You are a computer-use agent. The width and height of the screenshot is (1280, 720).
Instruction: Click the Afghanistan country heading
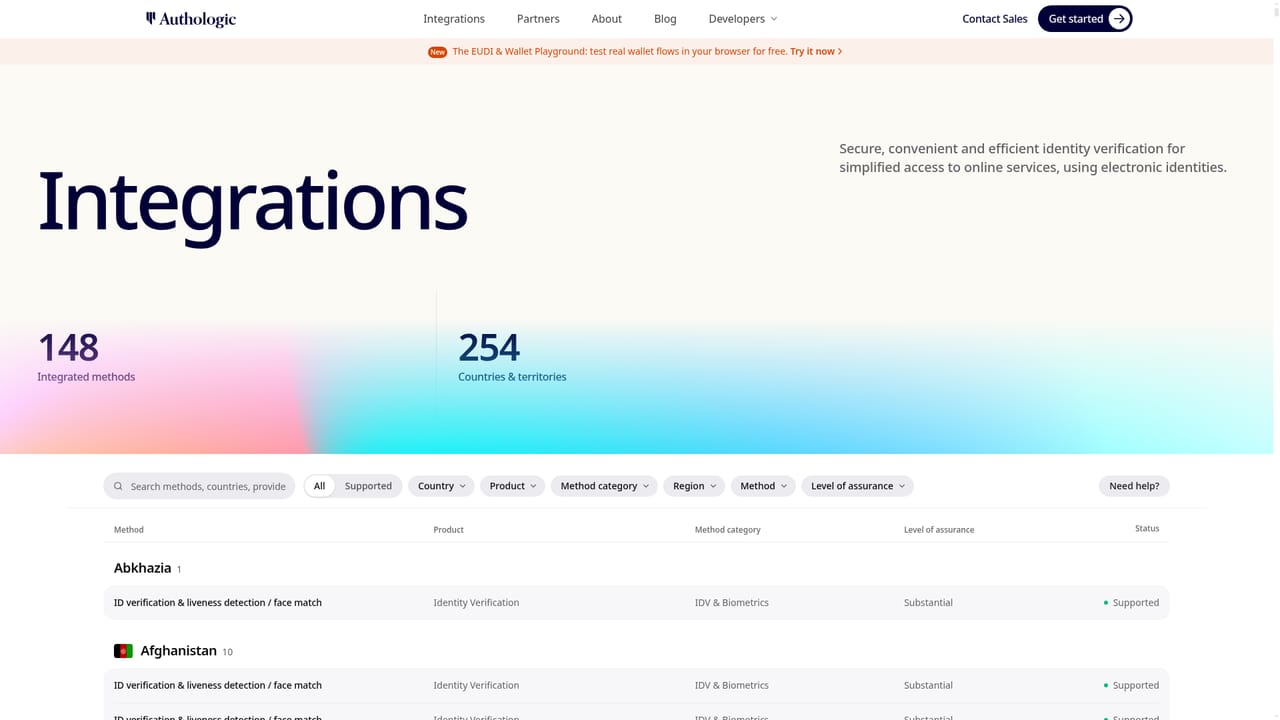coord(178,651)
